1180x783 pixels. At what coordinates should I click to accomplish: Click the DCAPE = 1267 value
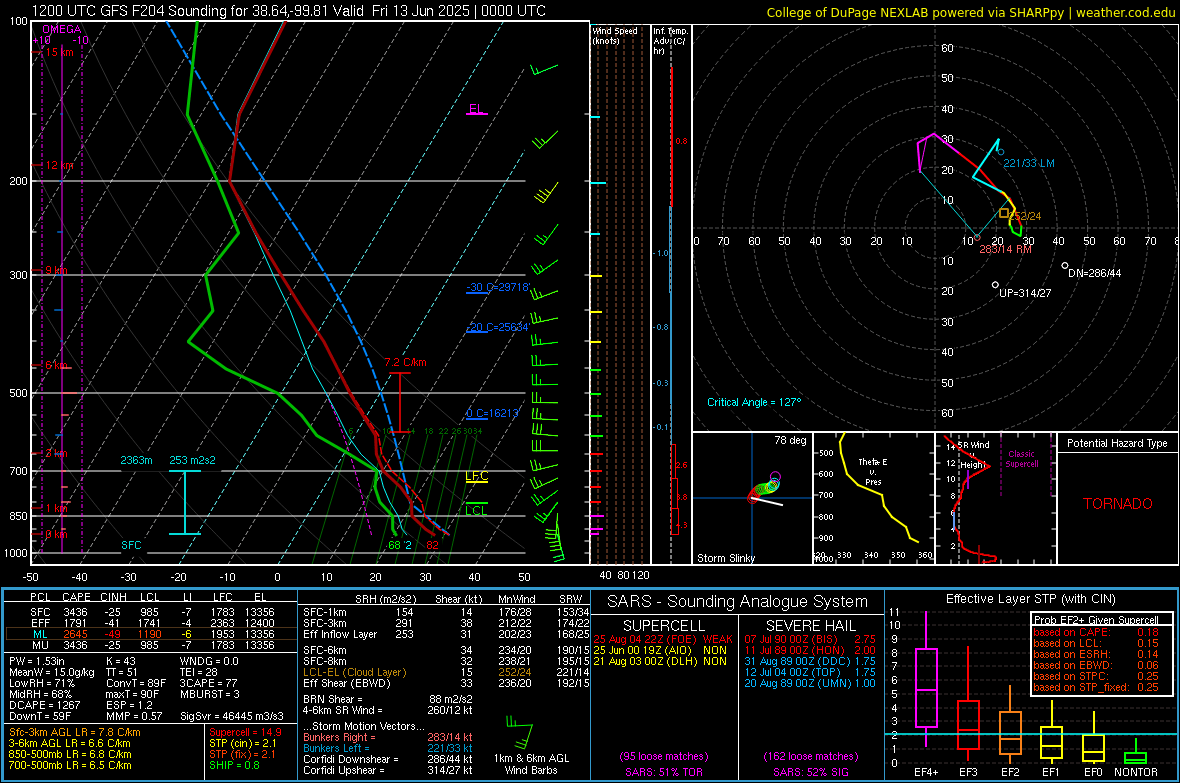[44, 705]
